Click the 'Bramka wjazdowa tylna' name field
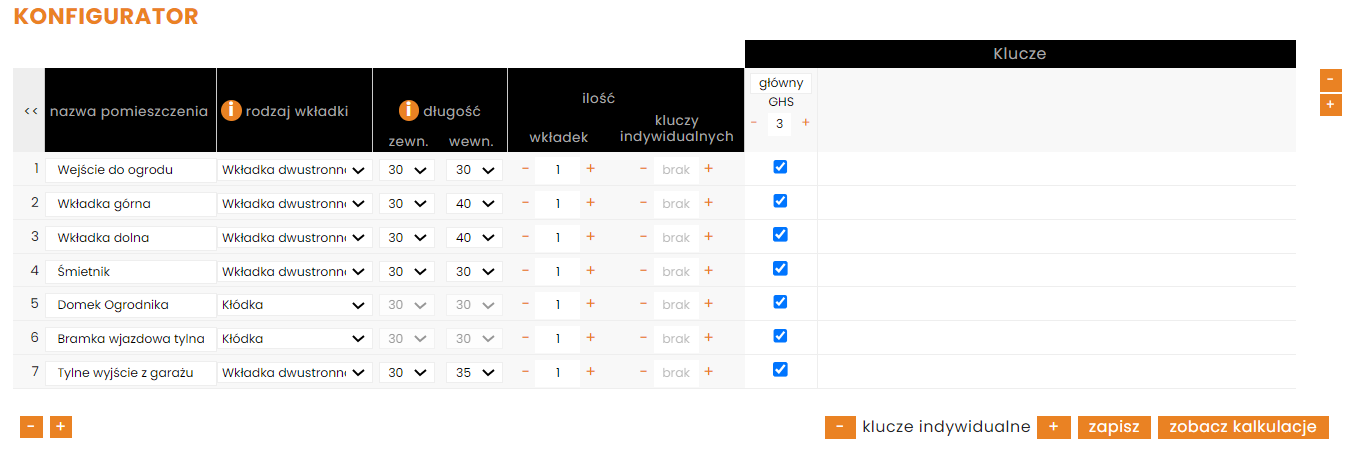 [131, 338]
